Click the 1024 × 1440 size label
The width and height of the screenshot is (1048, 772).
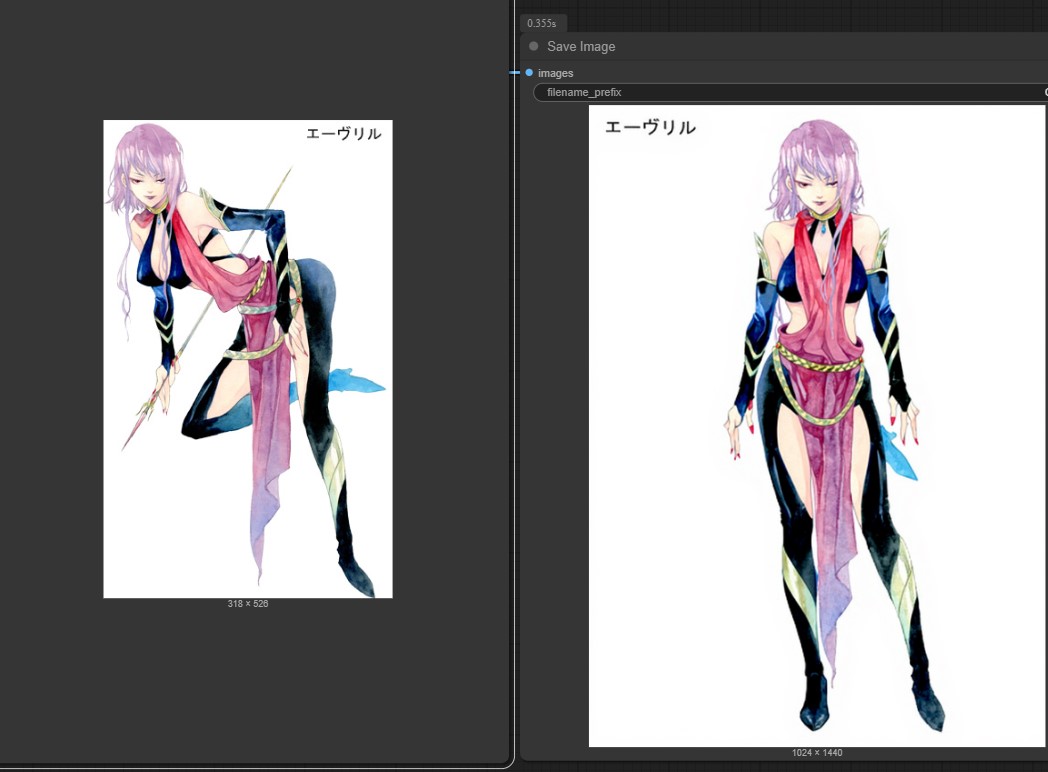point(817,753)
